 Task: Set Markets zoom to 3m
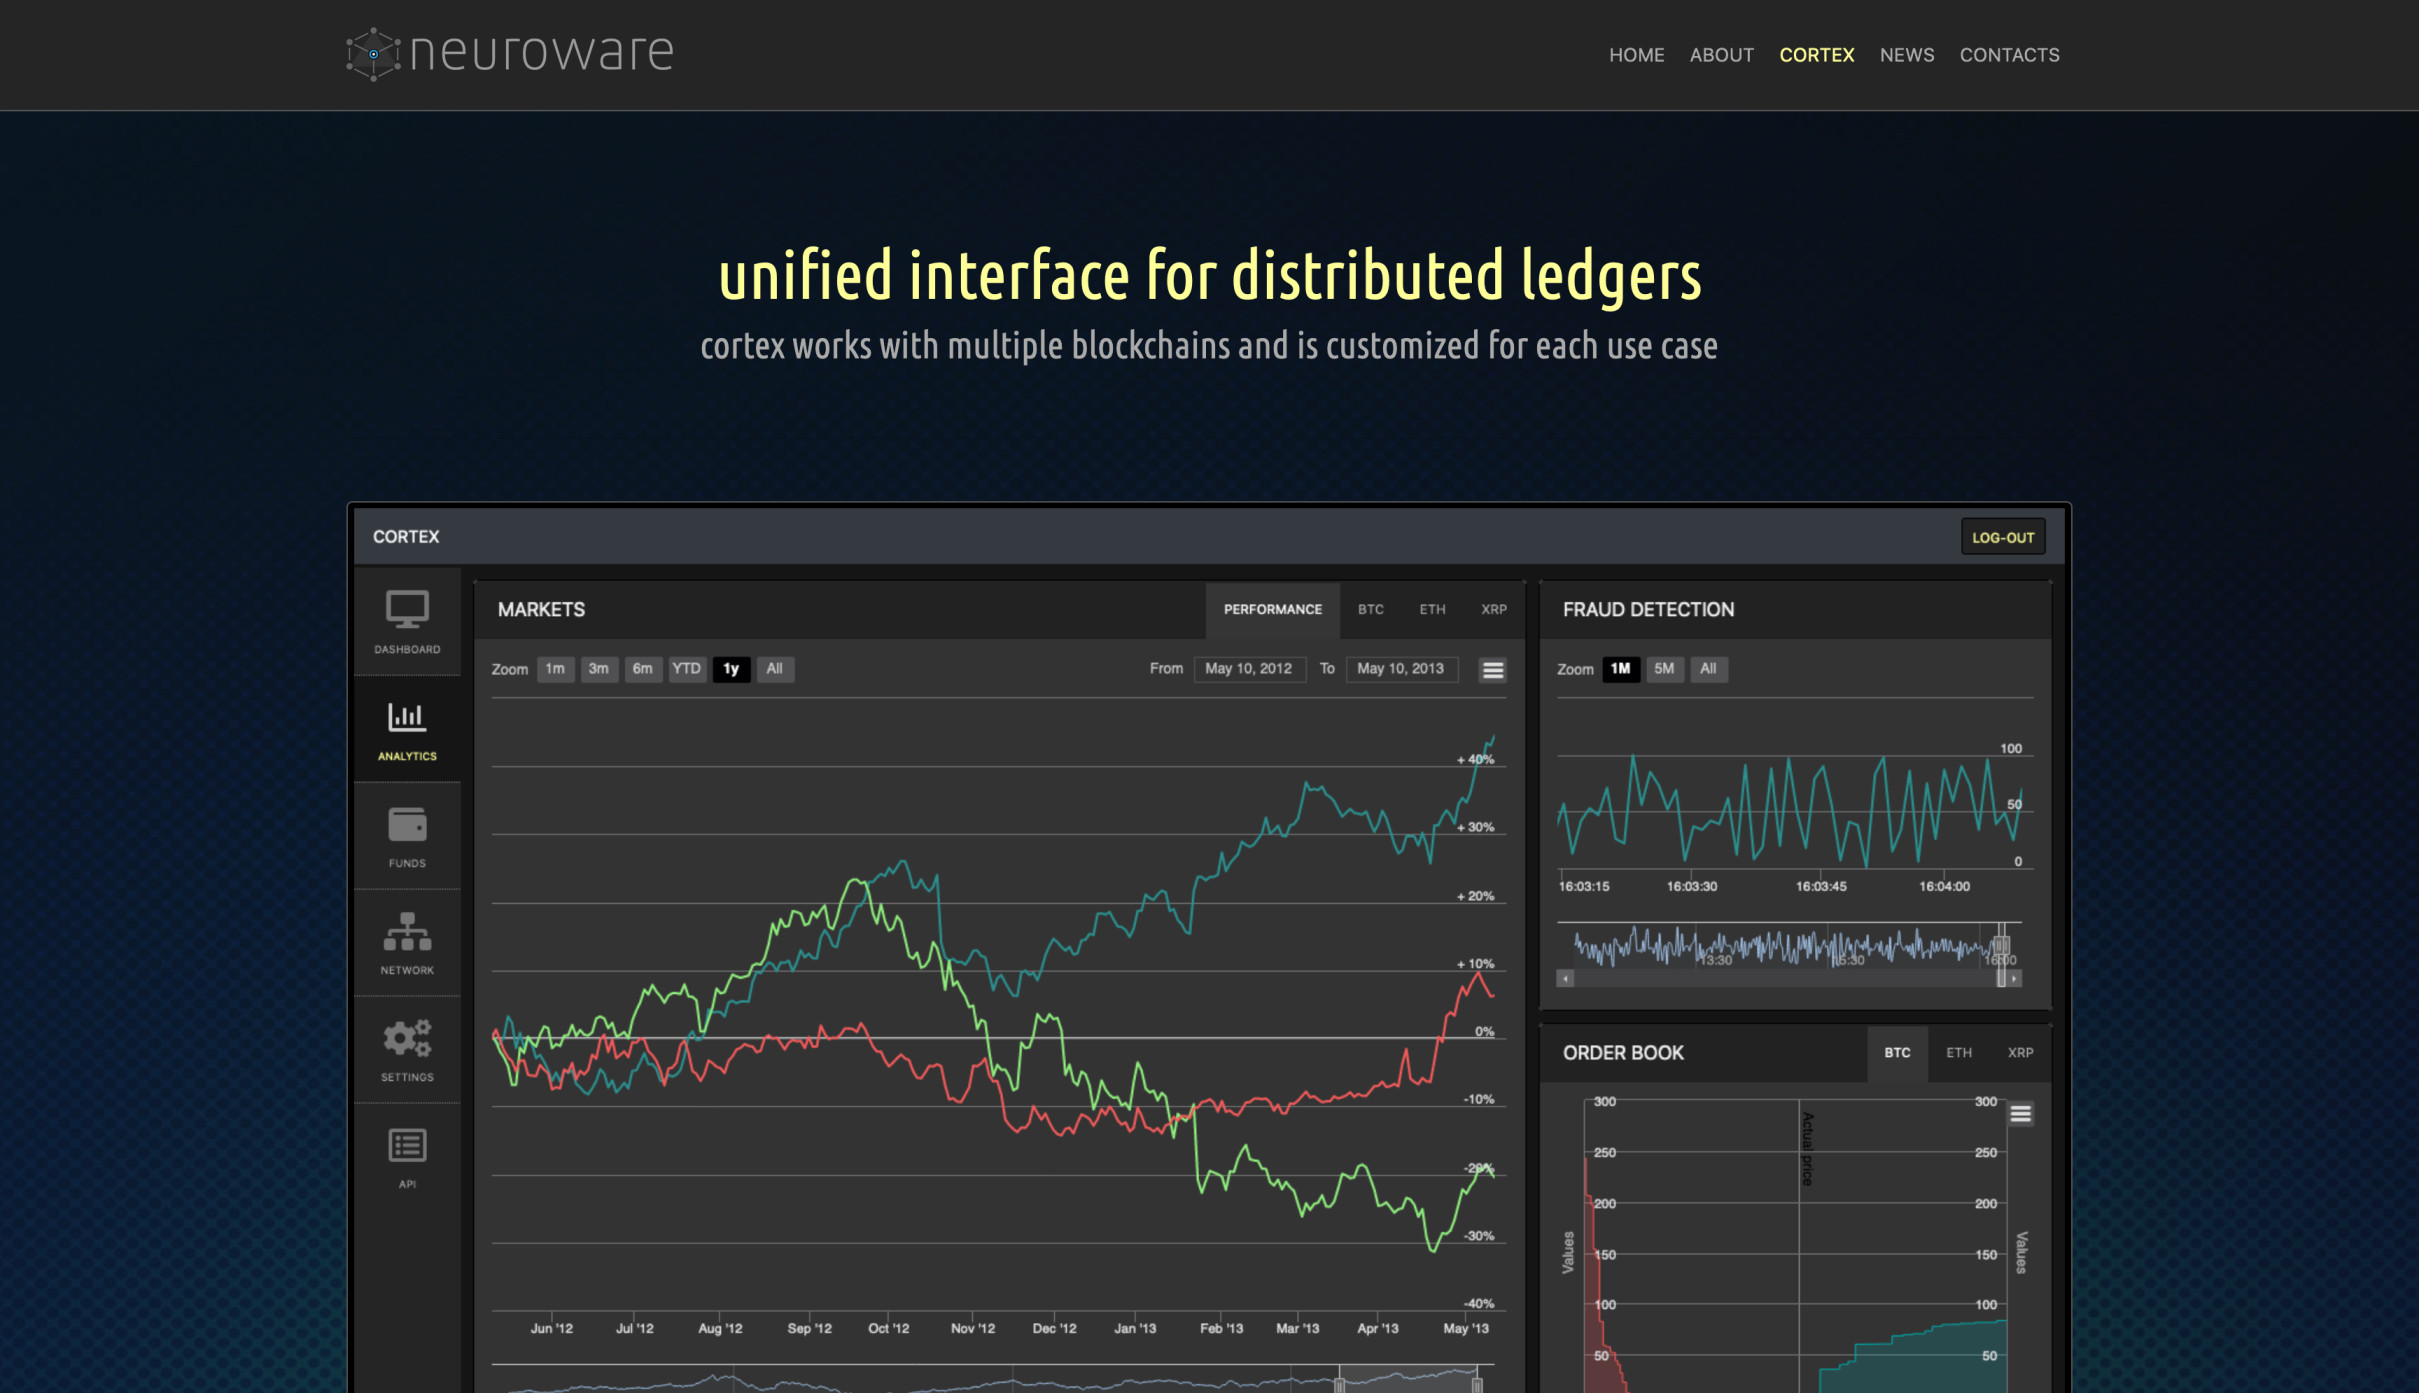(598, 669)
